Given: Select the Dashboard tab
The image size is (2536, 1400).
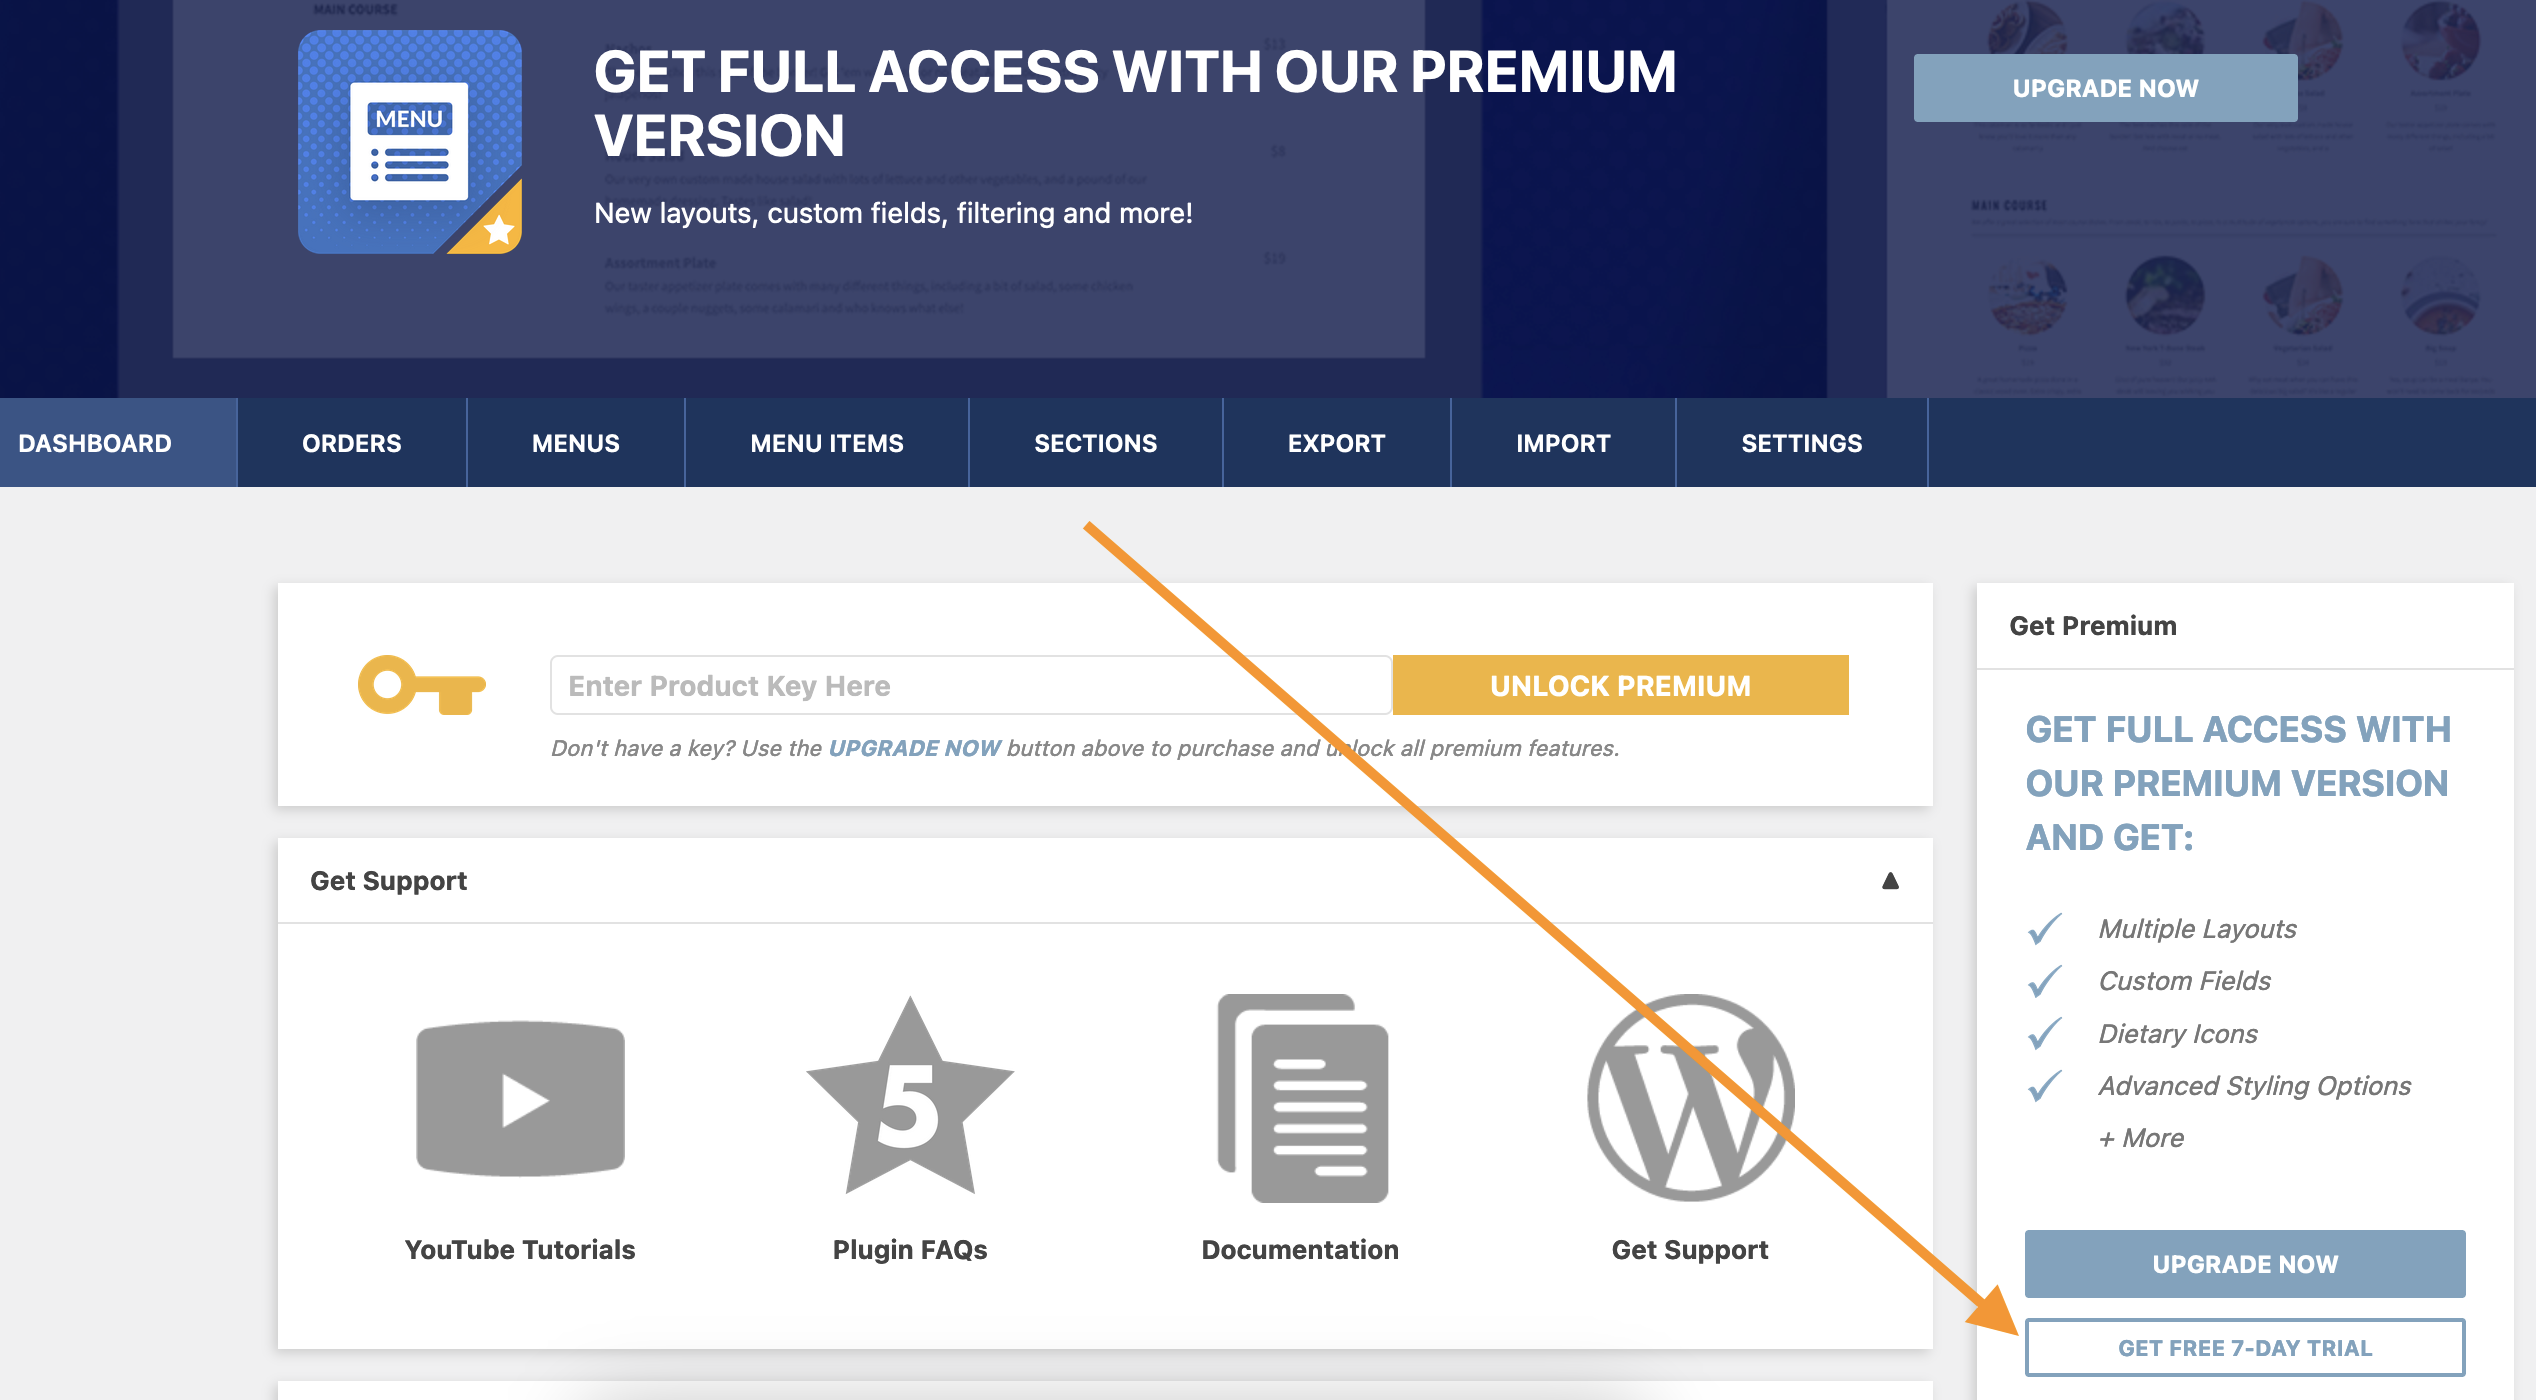Looking at the screenshot, I should click(x=95, y=443).
